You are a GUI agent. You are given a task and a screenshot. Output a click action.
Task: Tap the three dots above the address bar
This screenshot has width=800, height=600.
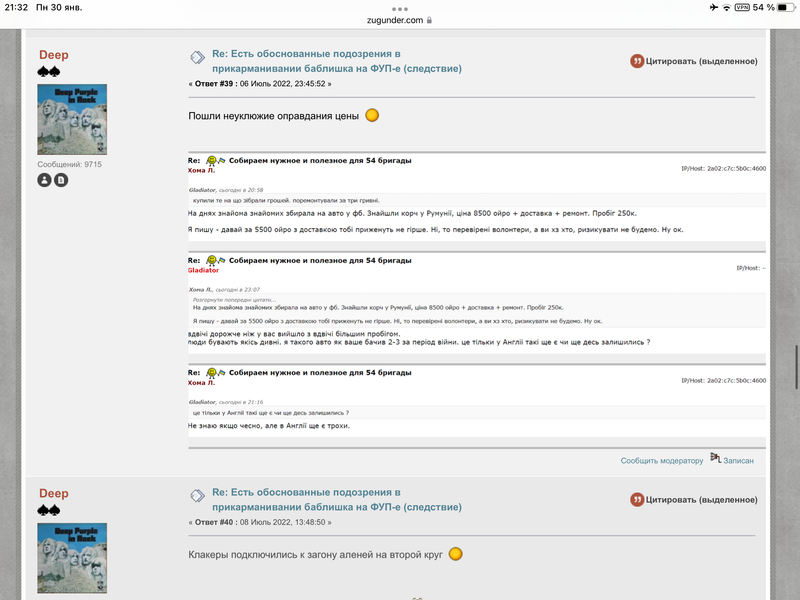[400, 9]
